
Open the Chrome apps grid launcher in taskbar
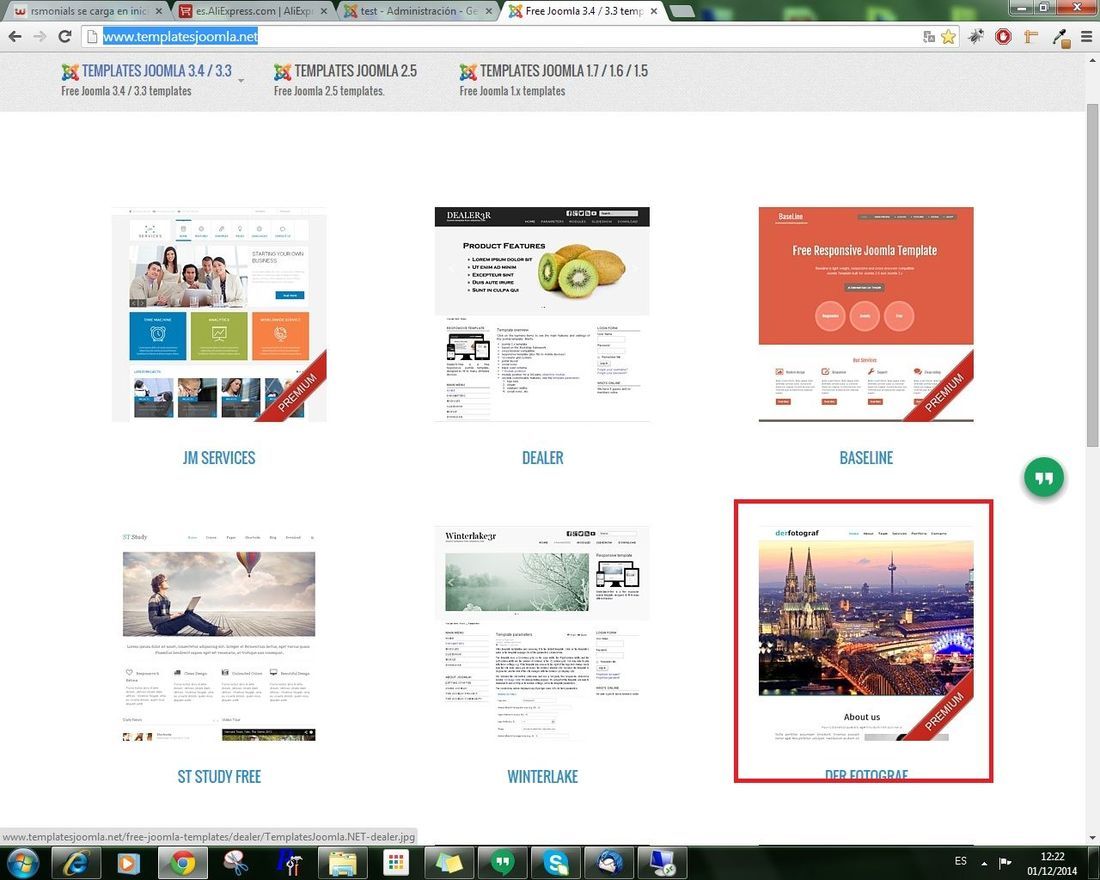(396, 863)
